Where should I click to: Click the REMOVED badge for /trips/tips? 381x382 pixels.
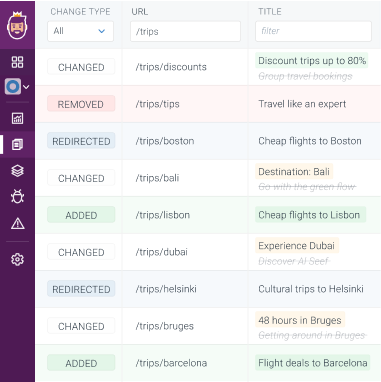click(81, 104)
